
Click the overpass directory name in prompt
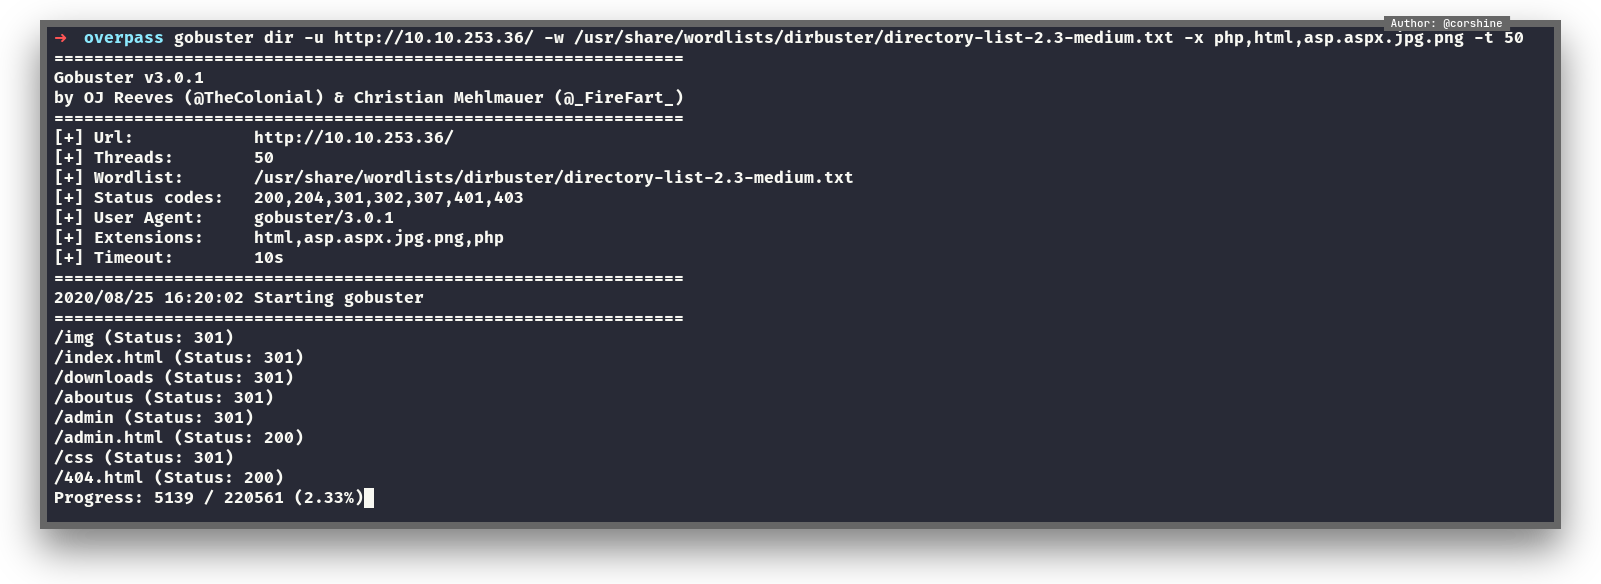pos(123,38)
